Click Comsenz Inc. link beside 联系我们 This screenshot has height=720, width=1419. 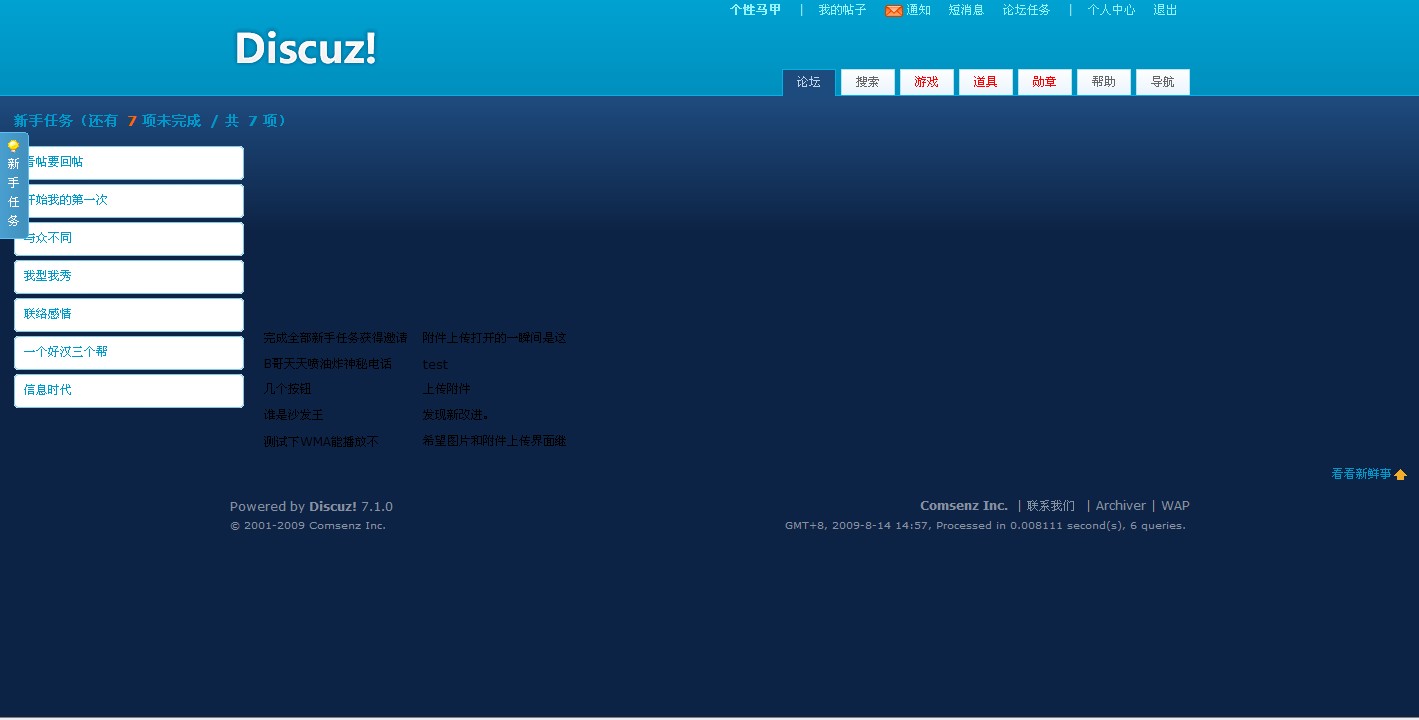[x=964, y=506]
